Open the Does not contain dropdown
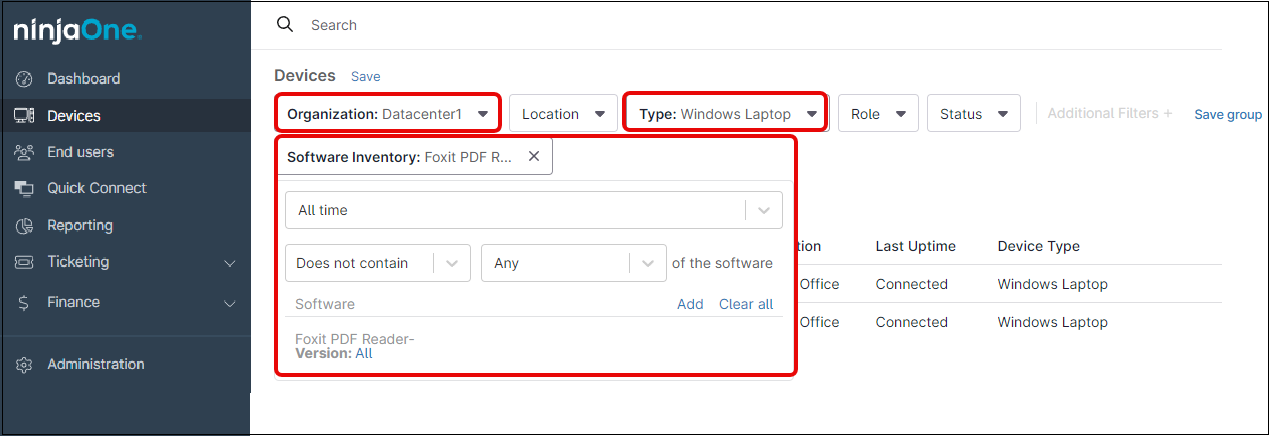 coord(451,264)
